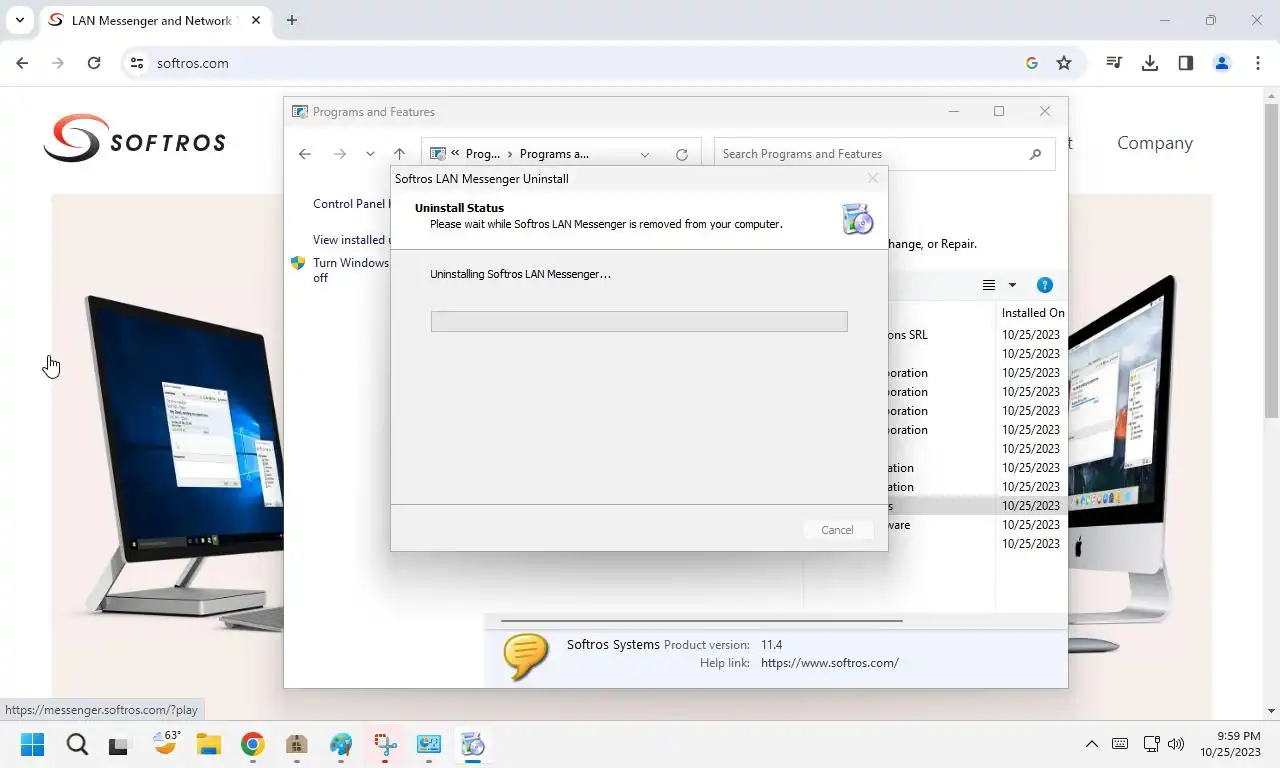
Task: Go forward in Programs and Features window
Action: [340, 154]
